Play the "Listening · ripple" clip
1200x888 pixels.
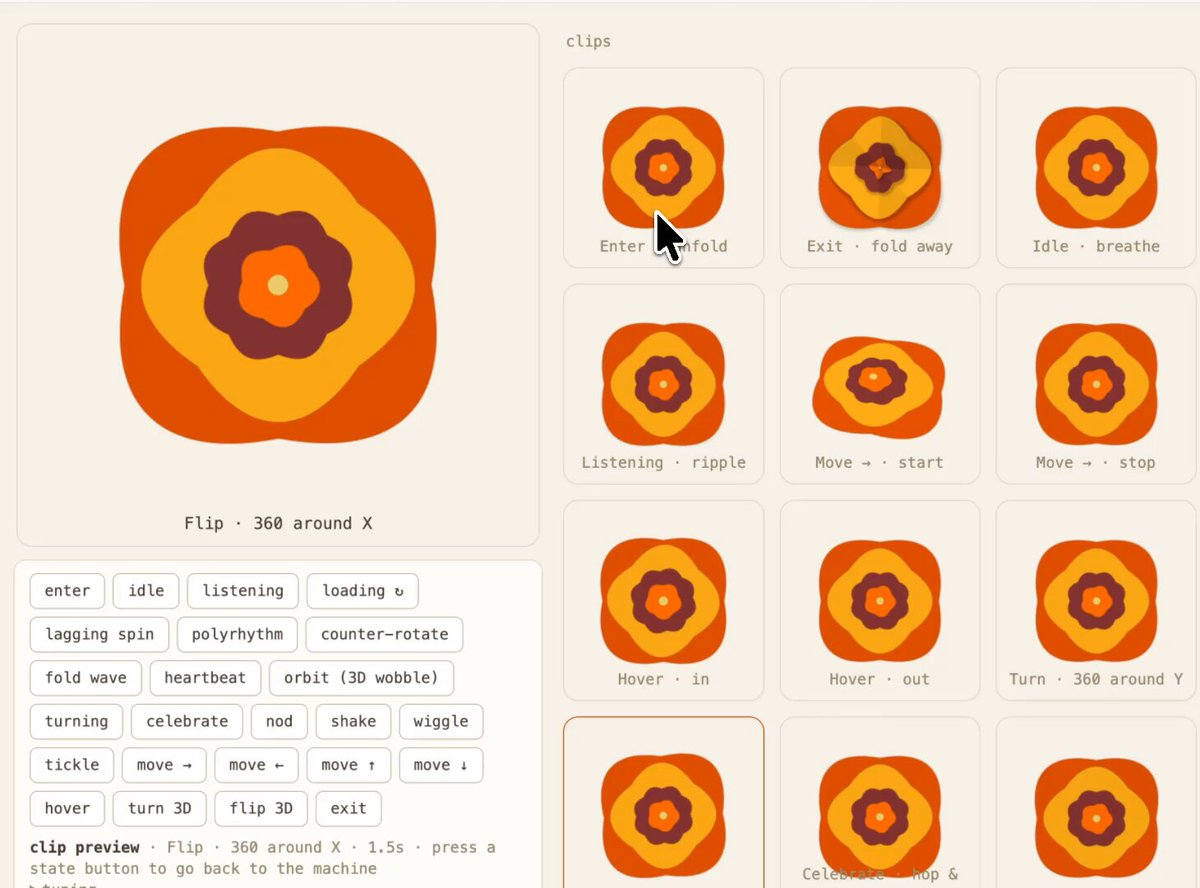click(x=664, y=384)
